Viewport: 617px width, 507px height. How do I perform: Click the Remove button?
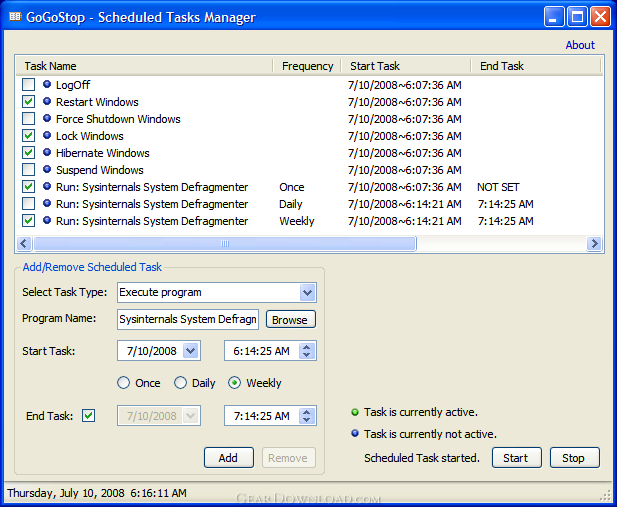[x=289, y=458]
